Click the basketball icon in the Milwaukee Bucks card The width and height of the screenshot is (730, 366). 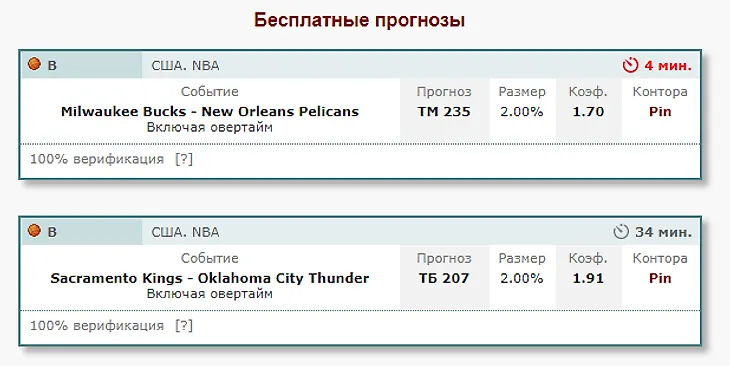[34, 64]
